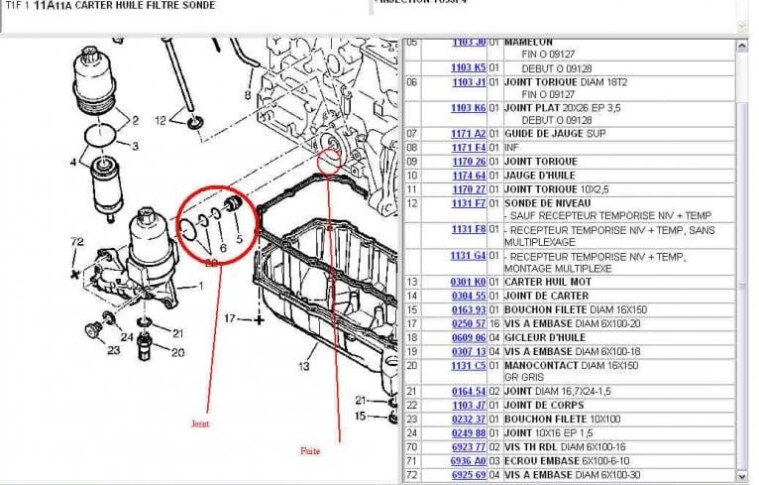Click 'VIS A EMBASE DIAM 6X100-18' description

pos(572,351)
